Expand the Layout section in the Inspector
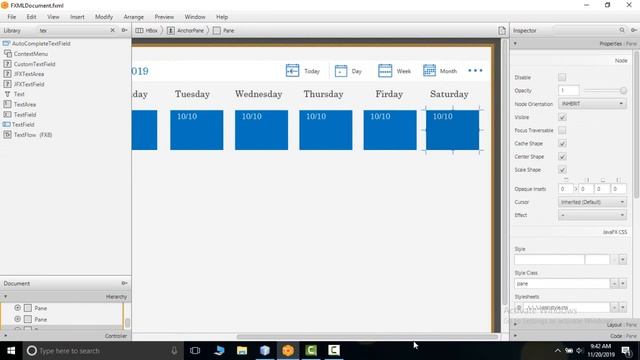 [x=575, y=324]
